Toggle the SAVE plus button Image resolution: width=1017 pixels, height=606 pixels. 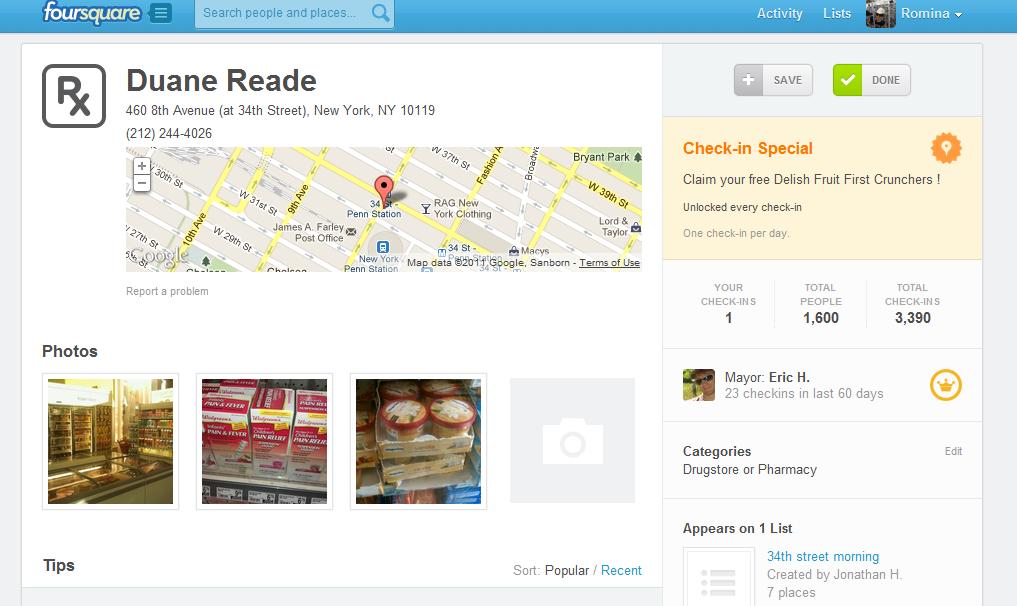[x=773, y=80]
